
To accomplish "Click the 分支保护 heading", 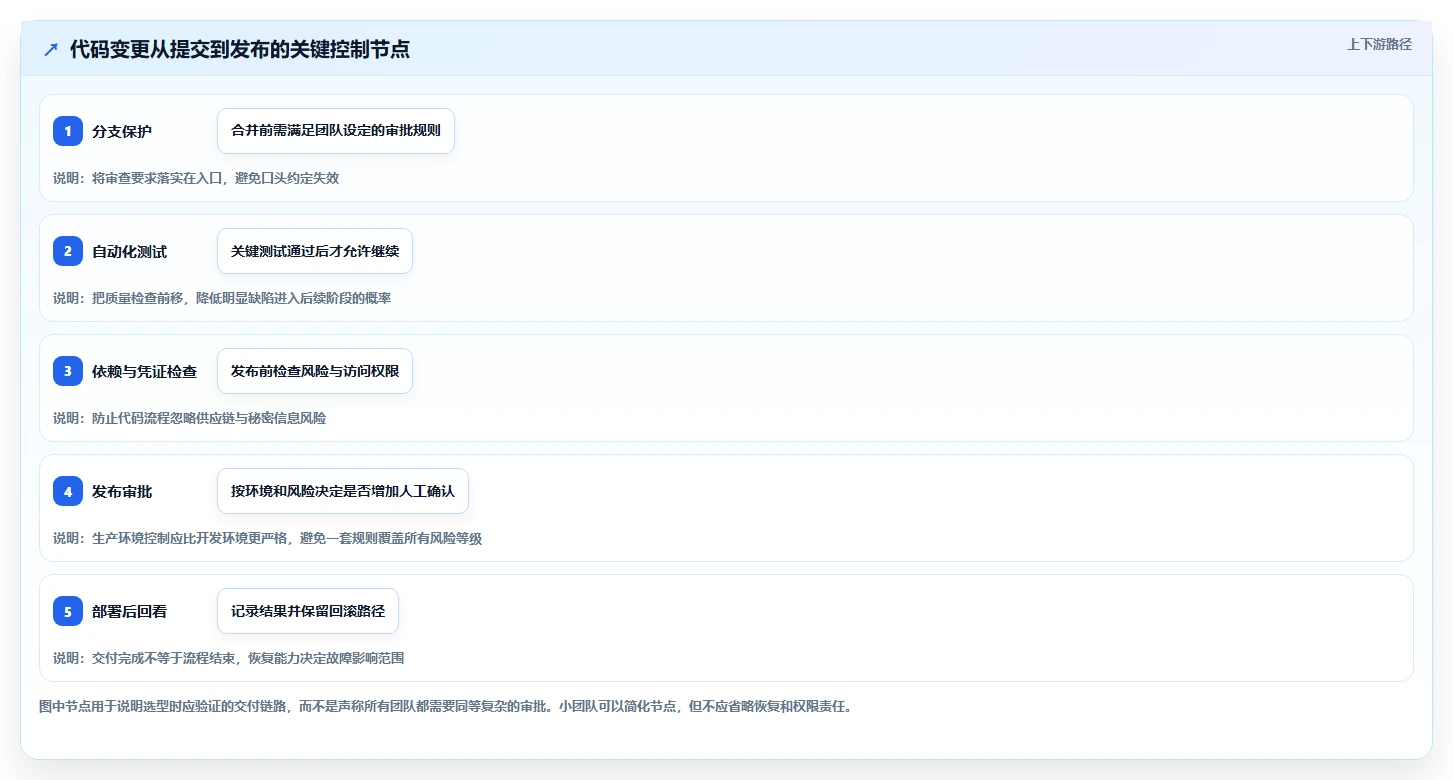I will click(122, 132).
